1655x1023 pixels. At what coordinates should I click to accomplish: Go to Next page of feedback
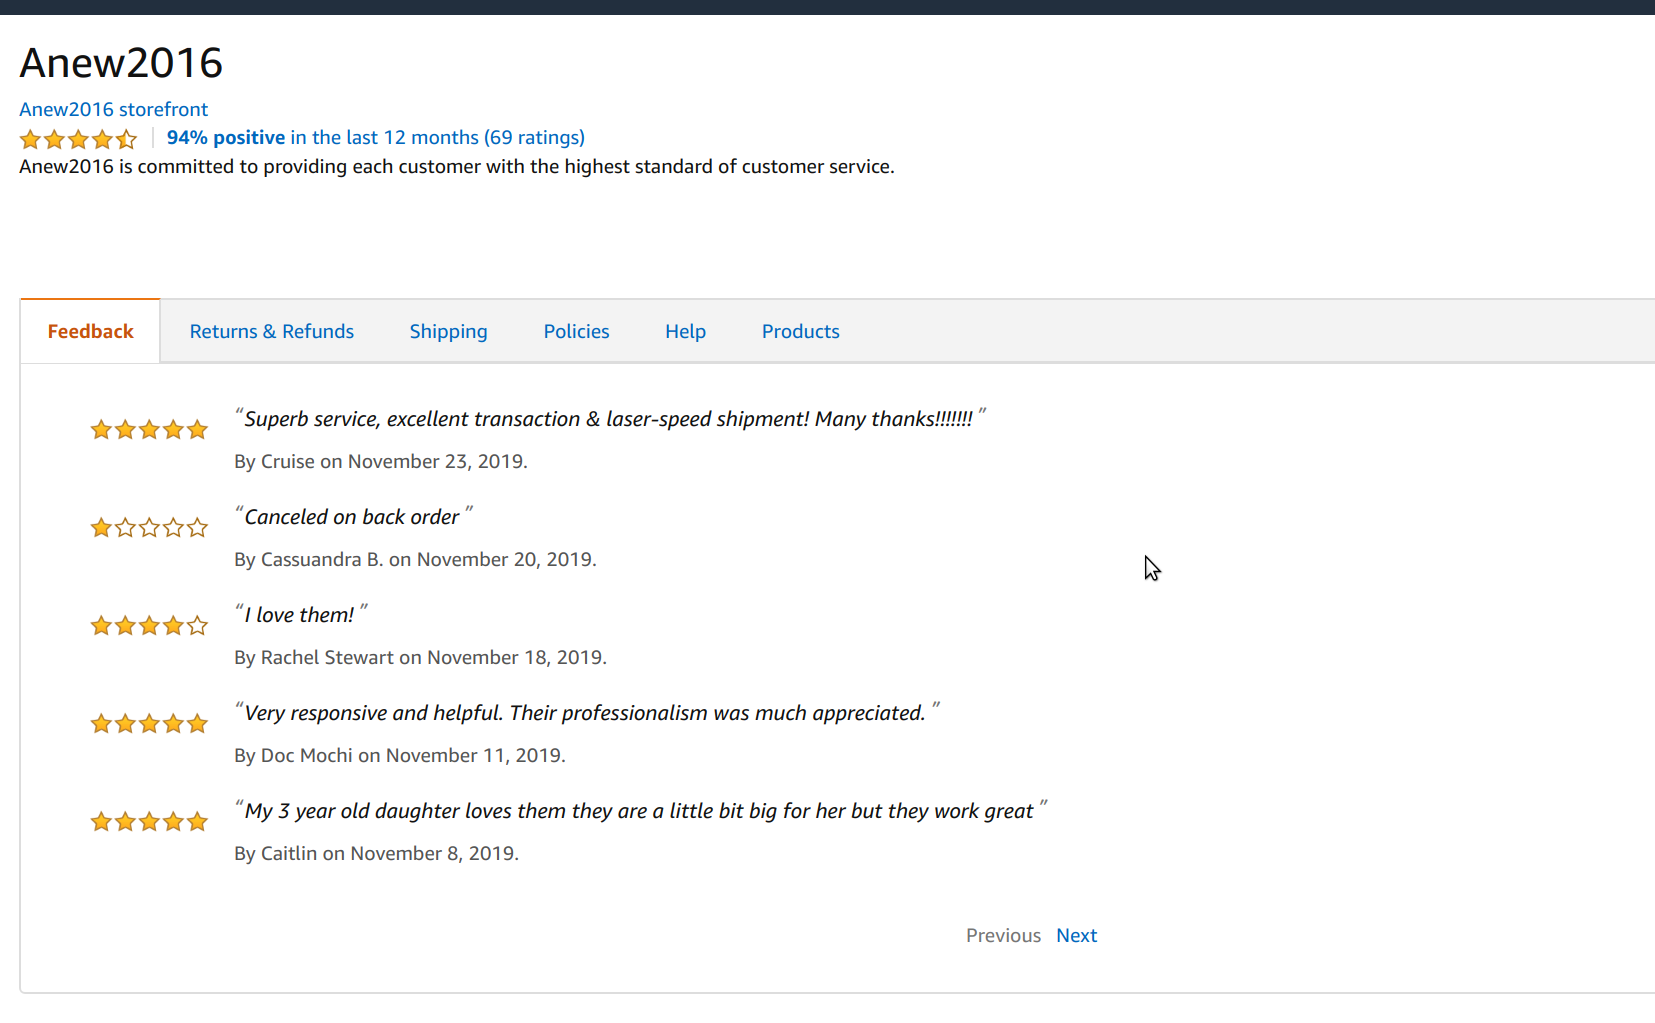pos(1076,935)
